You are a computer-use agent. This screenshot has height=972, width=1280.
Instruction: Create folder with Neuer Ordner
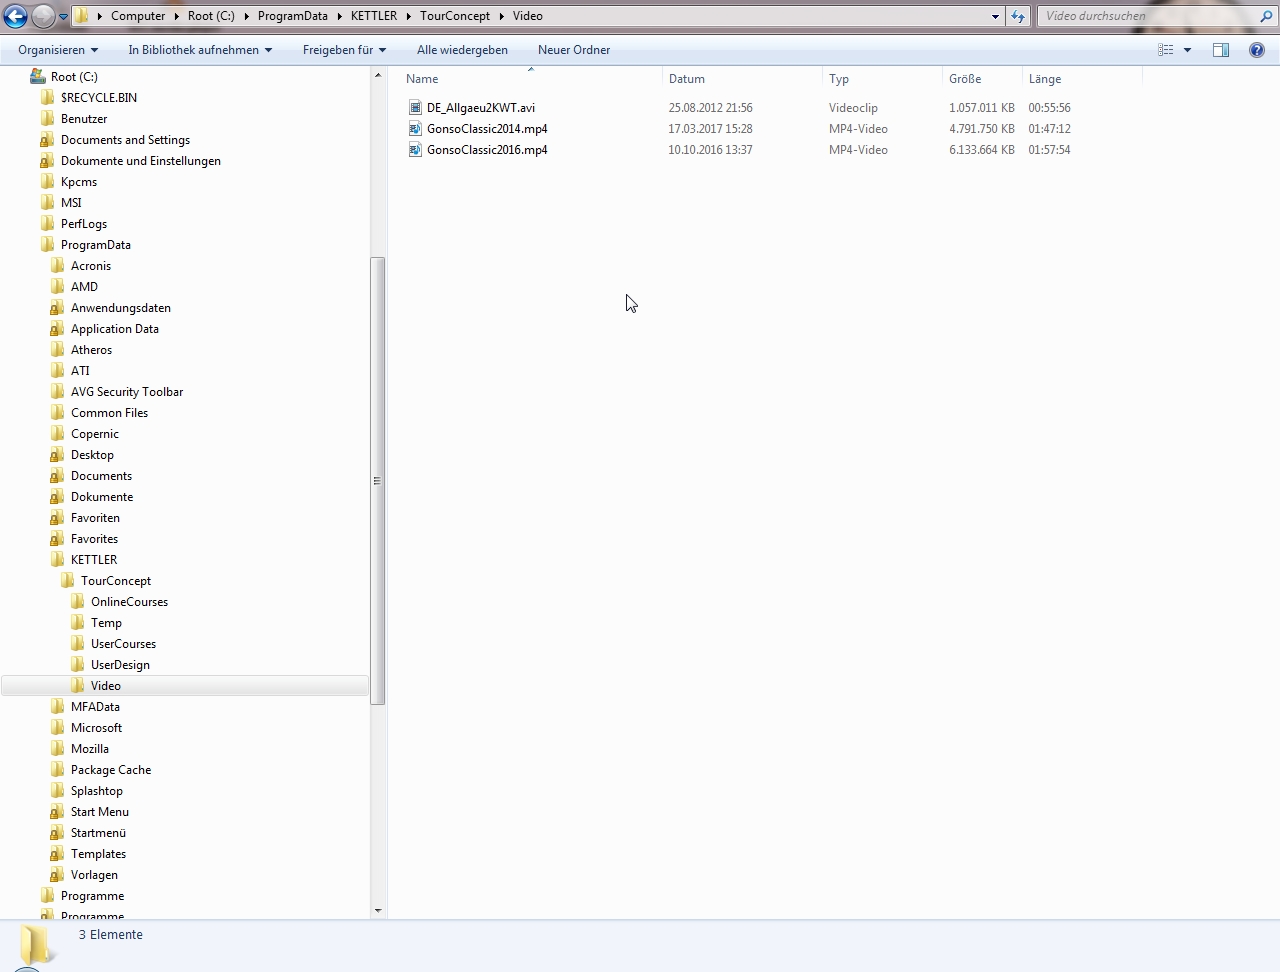(x=574, y=50)
